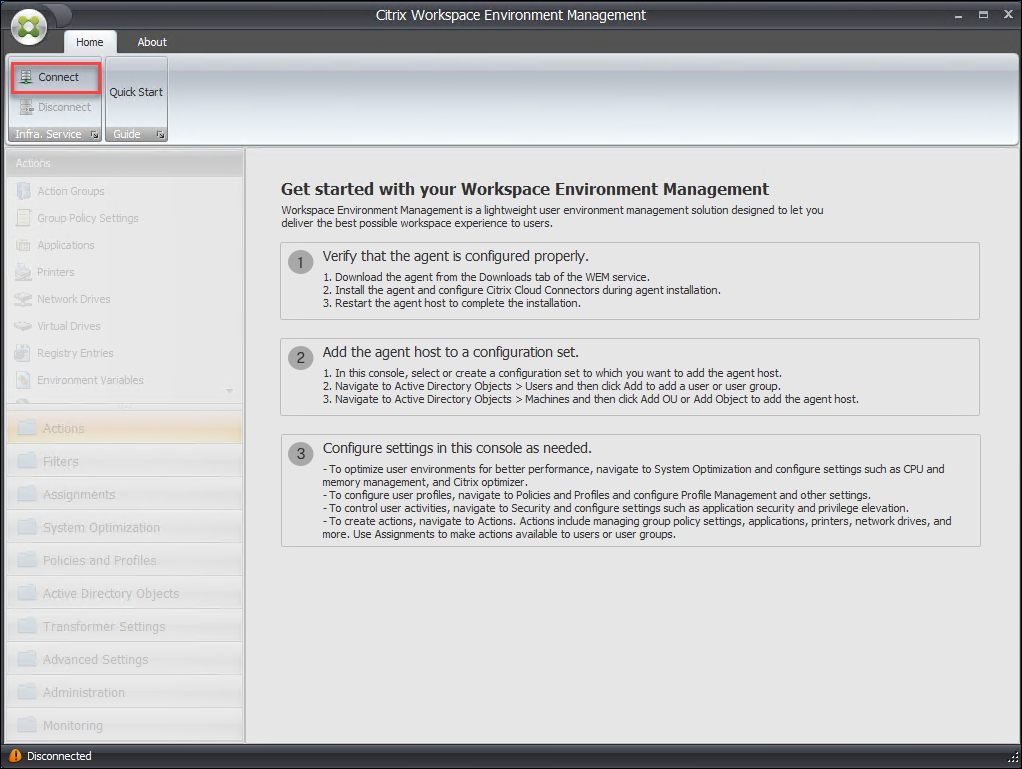Click the Connect server icon
Viewport: 1022px width, 769px height.
pyautogui.click(x=26, y=77)
